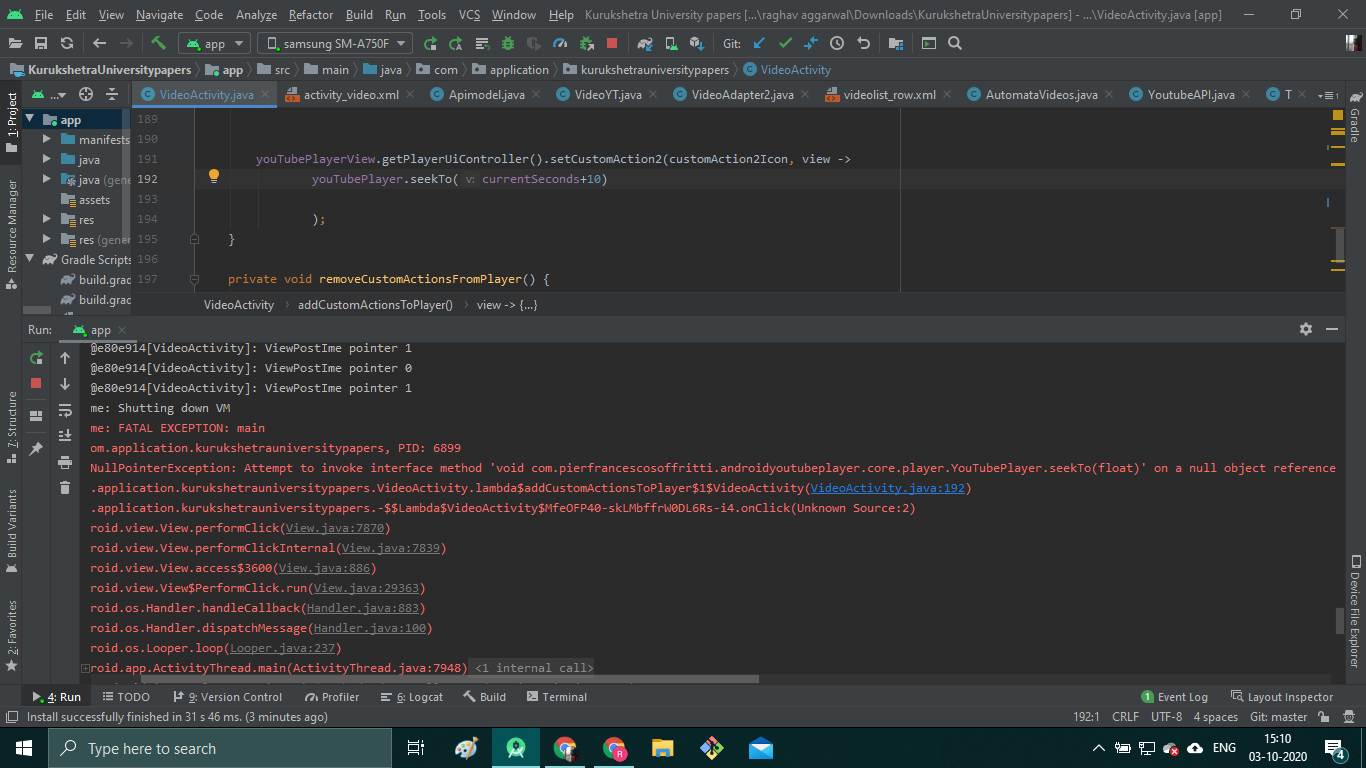Pin the Run tab
1366x768 pixels.
click(x=36, y=449)
